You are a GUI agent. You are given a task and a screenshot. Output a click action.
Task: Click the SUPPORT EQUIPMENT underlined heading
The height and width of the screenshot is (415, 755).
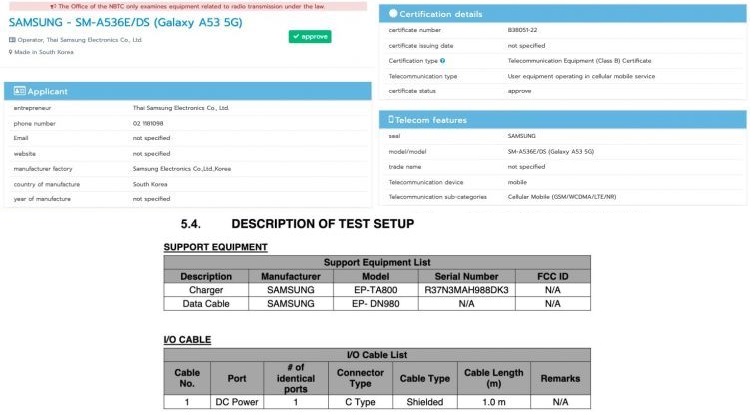[215, 246]
